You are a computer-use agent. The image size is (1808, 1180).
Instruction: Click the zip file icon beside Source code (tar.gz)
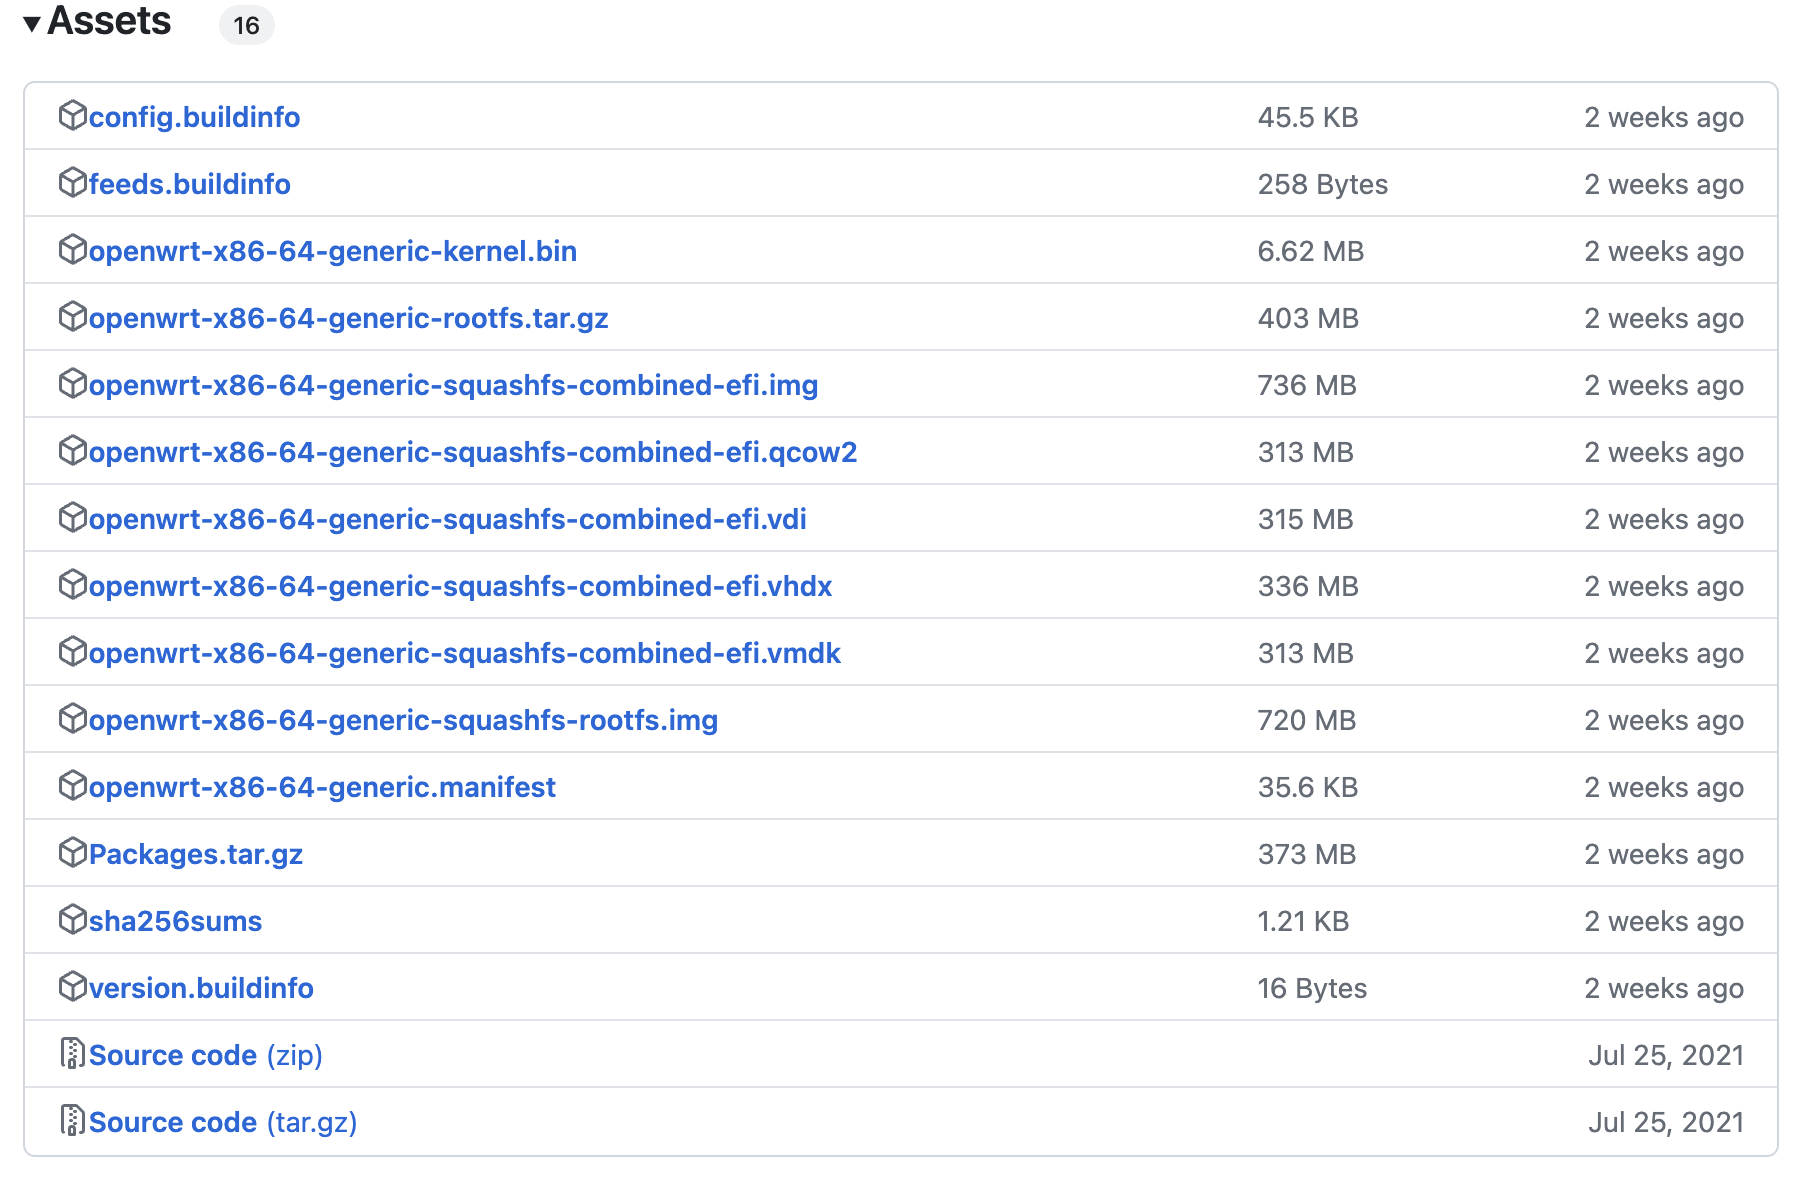(73, 1121)
